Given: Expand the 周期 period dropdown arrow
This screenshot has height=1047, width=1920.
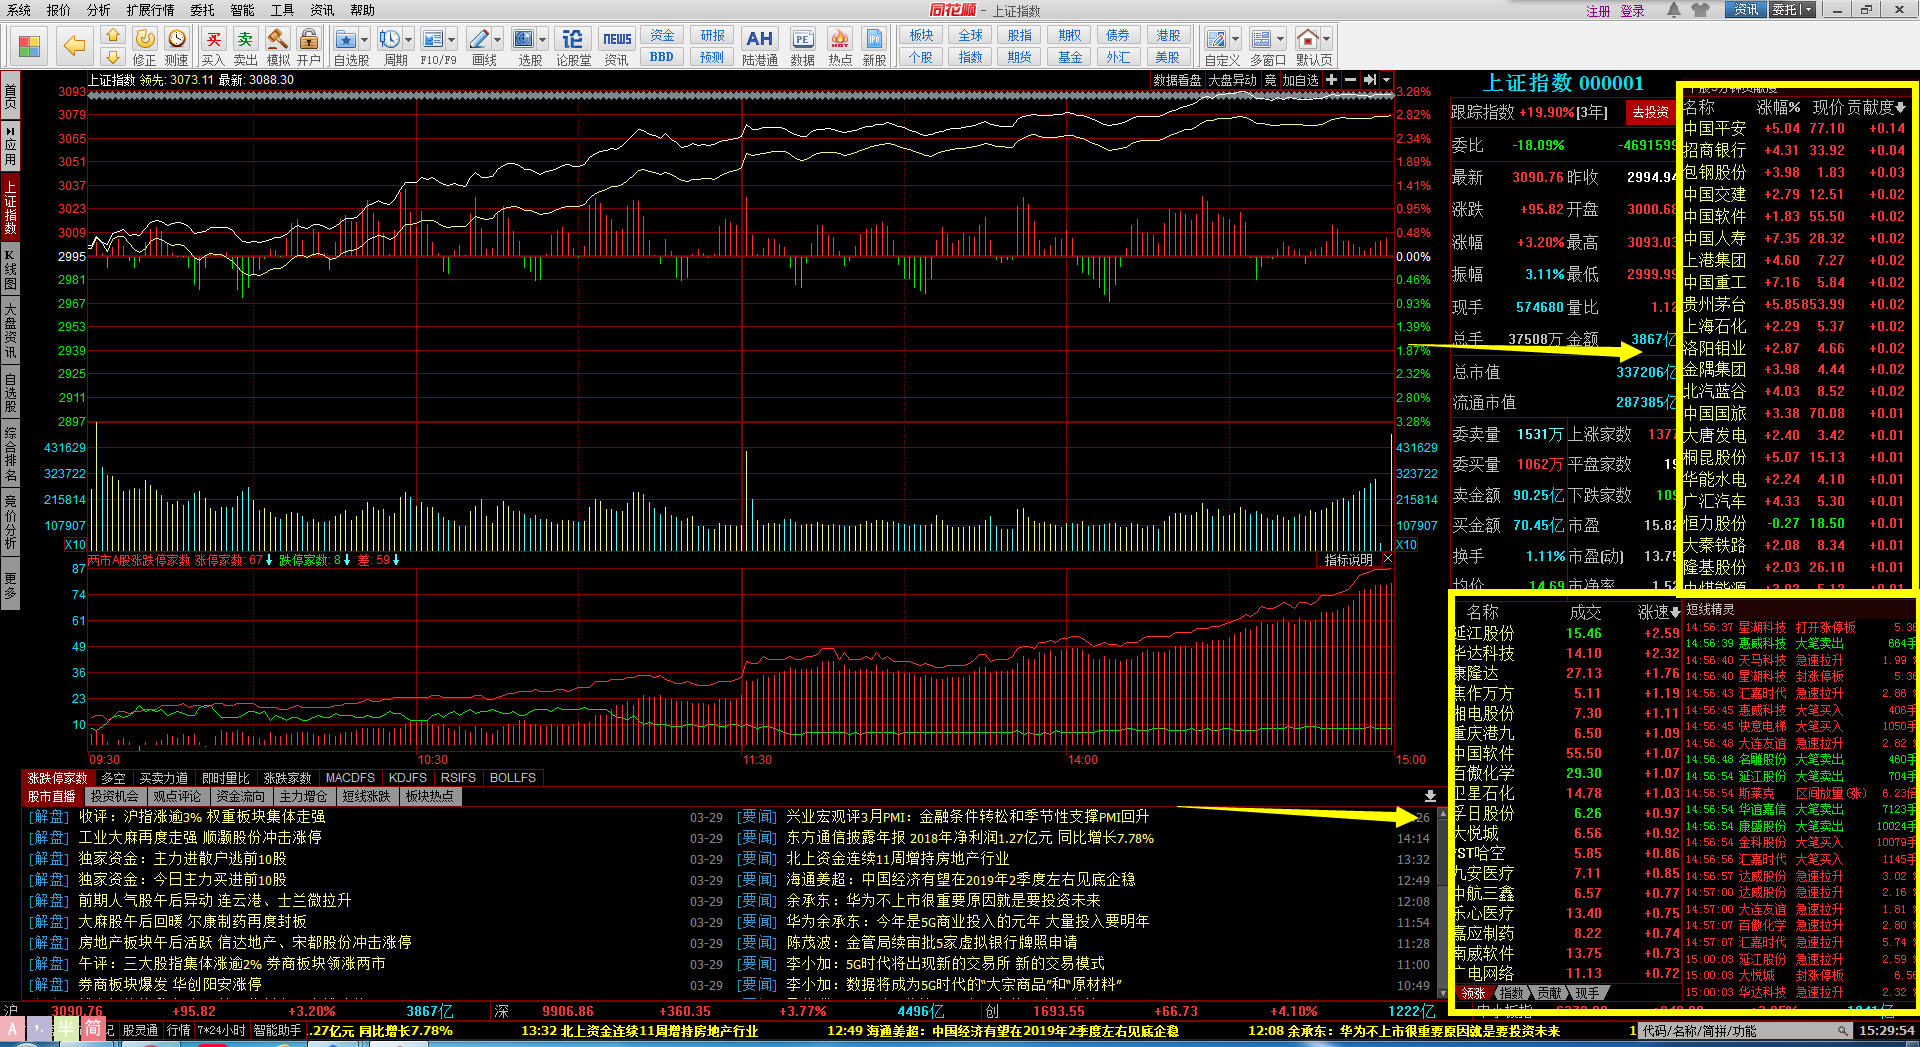Looking at the screenshot, I should [x=408, y=40].
